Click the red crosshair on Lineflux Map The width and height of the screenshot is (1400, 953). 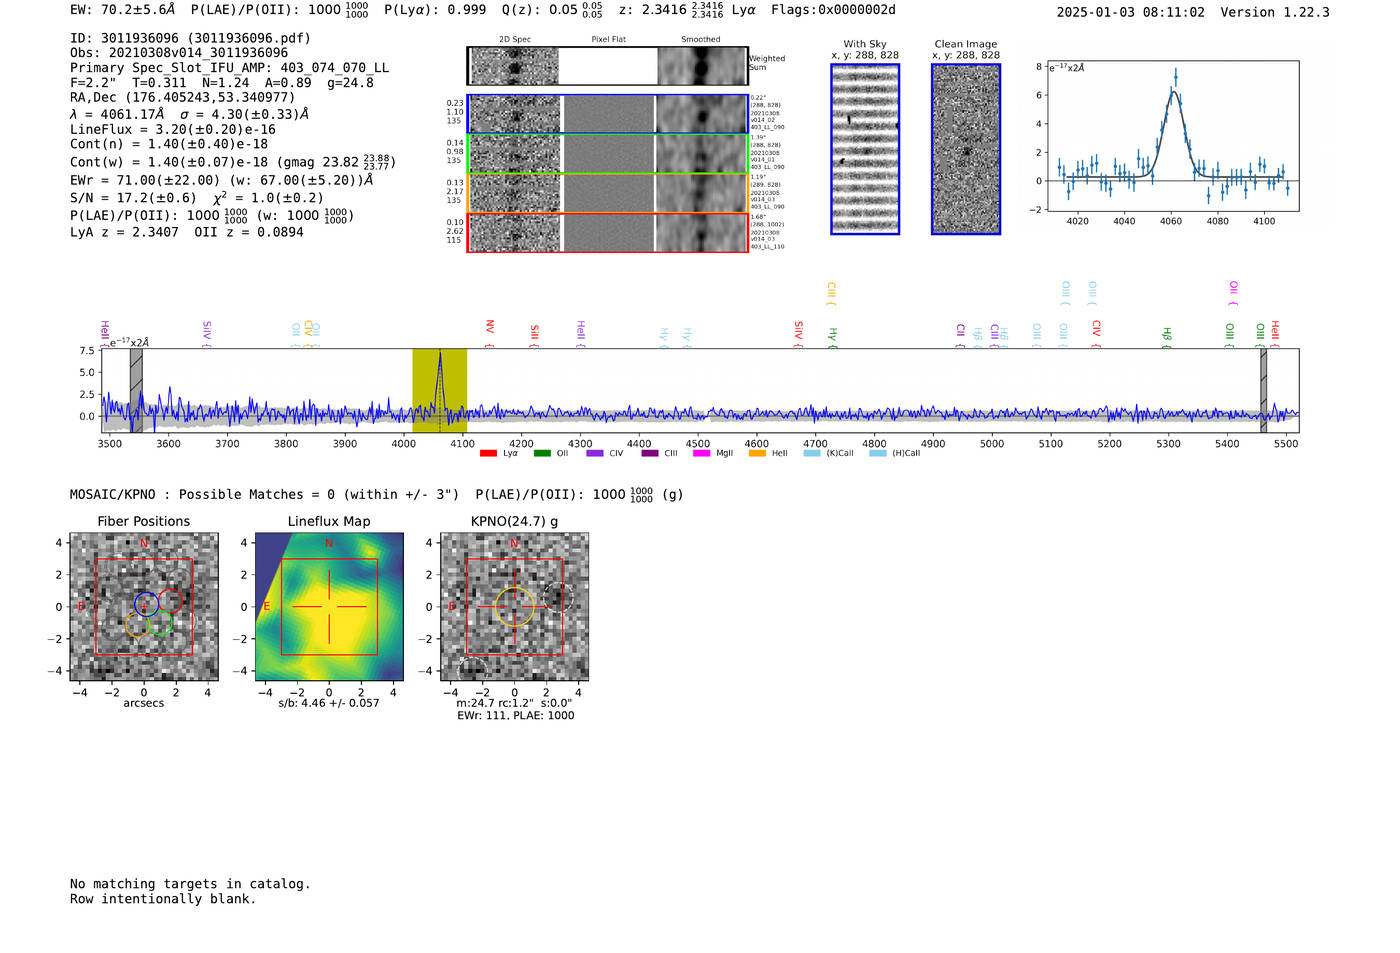329,607
